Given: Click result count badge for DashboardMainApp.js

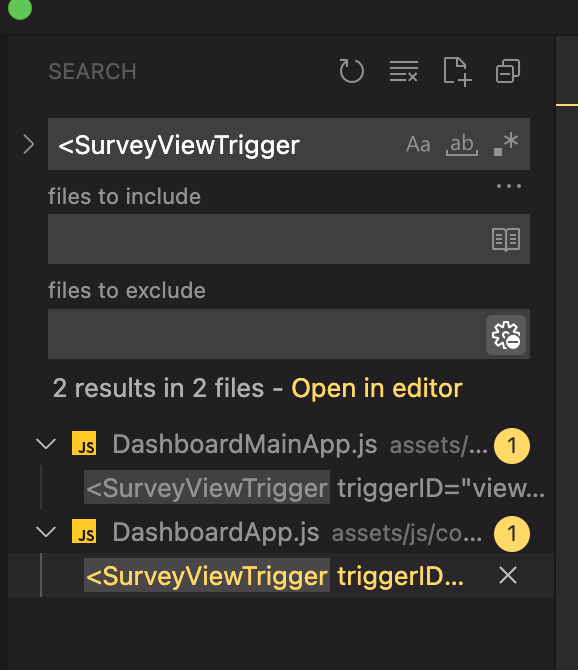Looking at the screenshot, I should tap(512, 446).
